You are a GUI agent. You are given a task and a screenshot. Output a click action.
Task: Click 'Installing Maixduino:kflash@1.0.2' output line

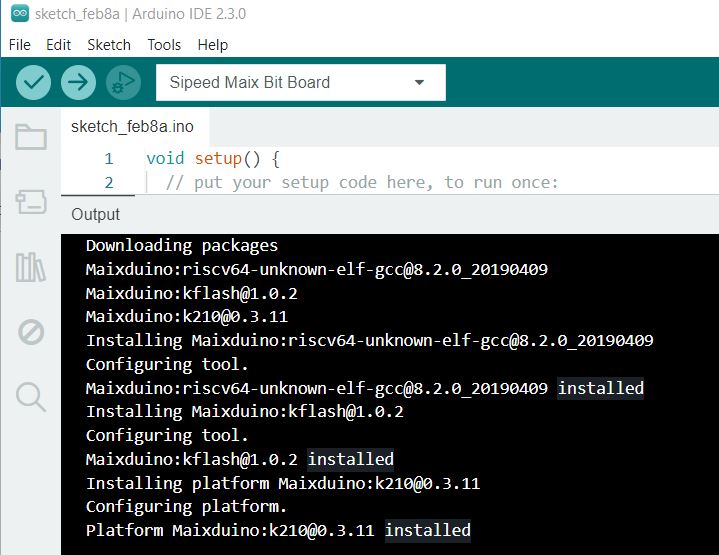coord(245,411)
